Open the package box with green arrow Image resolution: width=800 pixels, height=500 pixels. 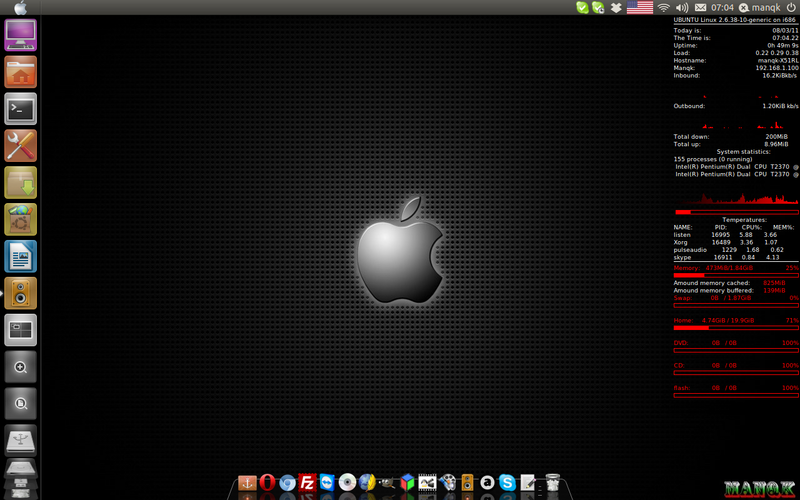click(x=20, y=182)
